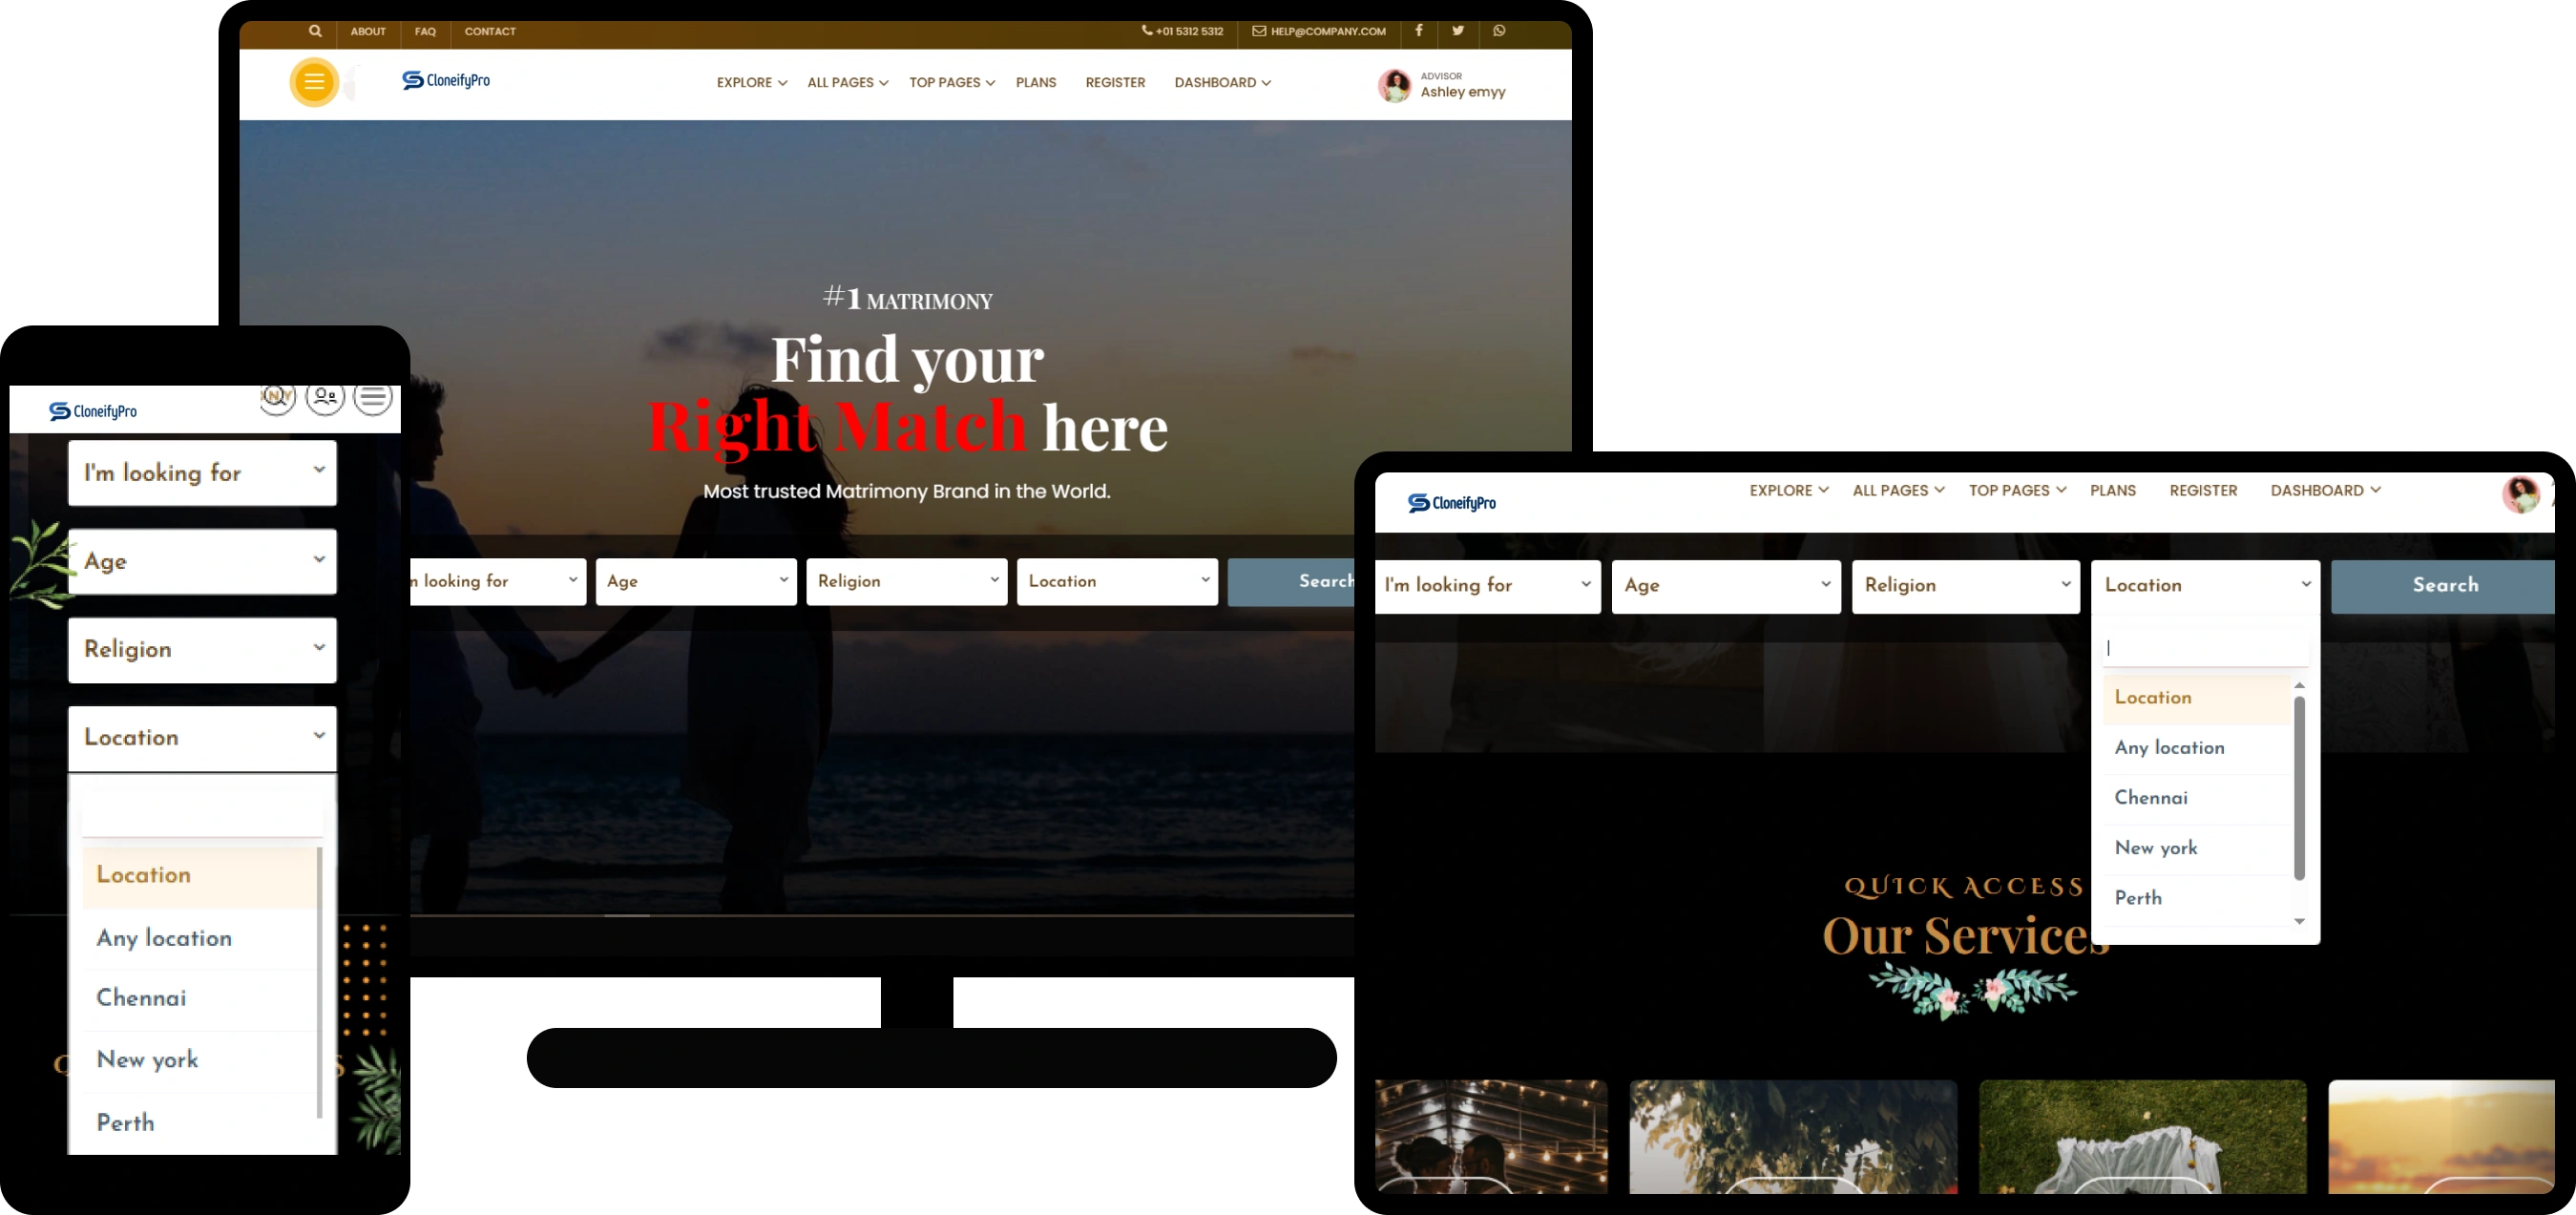Click the mobile view hamburger menu icon
The height and width of the screenshot is (1215, 2576).
pyautogui.click(x=373, y=397)
